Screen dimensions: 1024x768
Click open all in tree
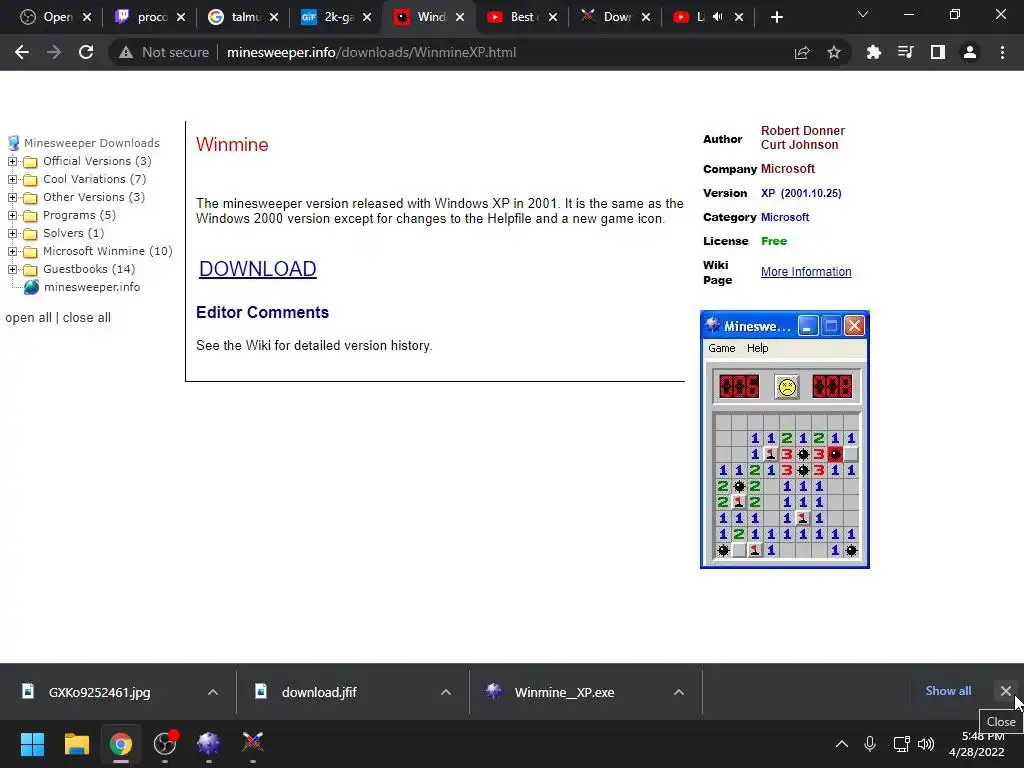[28, 317]
